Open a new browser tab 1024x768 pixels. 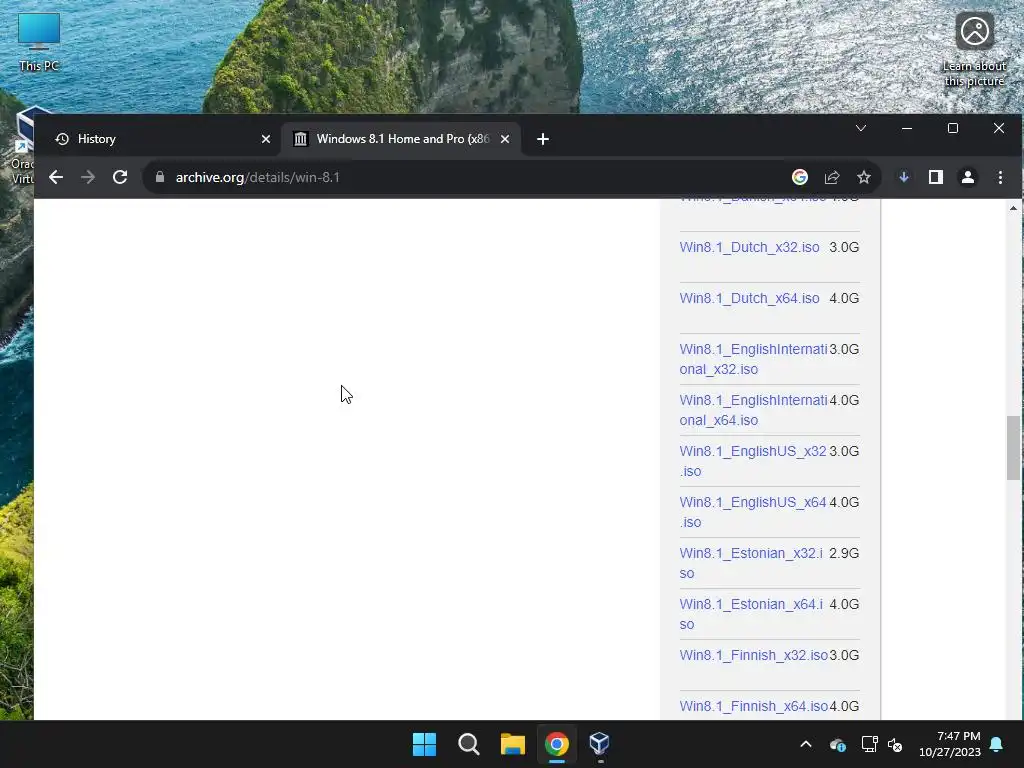pos(543,139)
